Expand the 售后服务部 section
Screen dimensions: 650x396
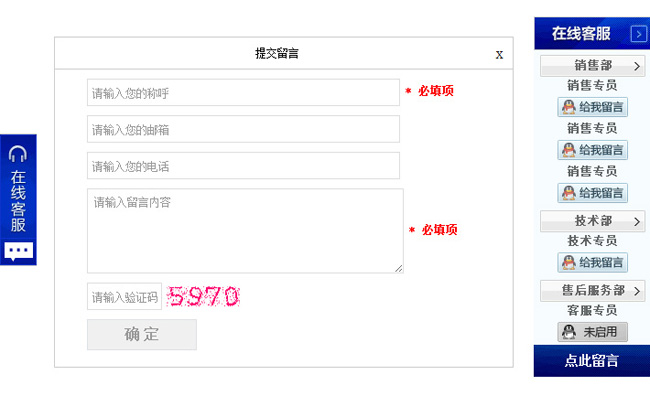coord(592,291)
